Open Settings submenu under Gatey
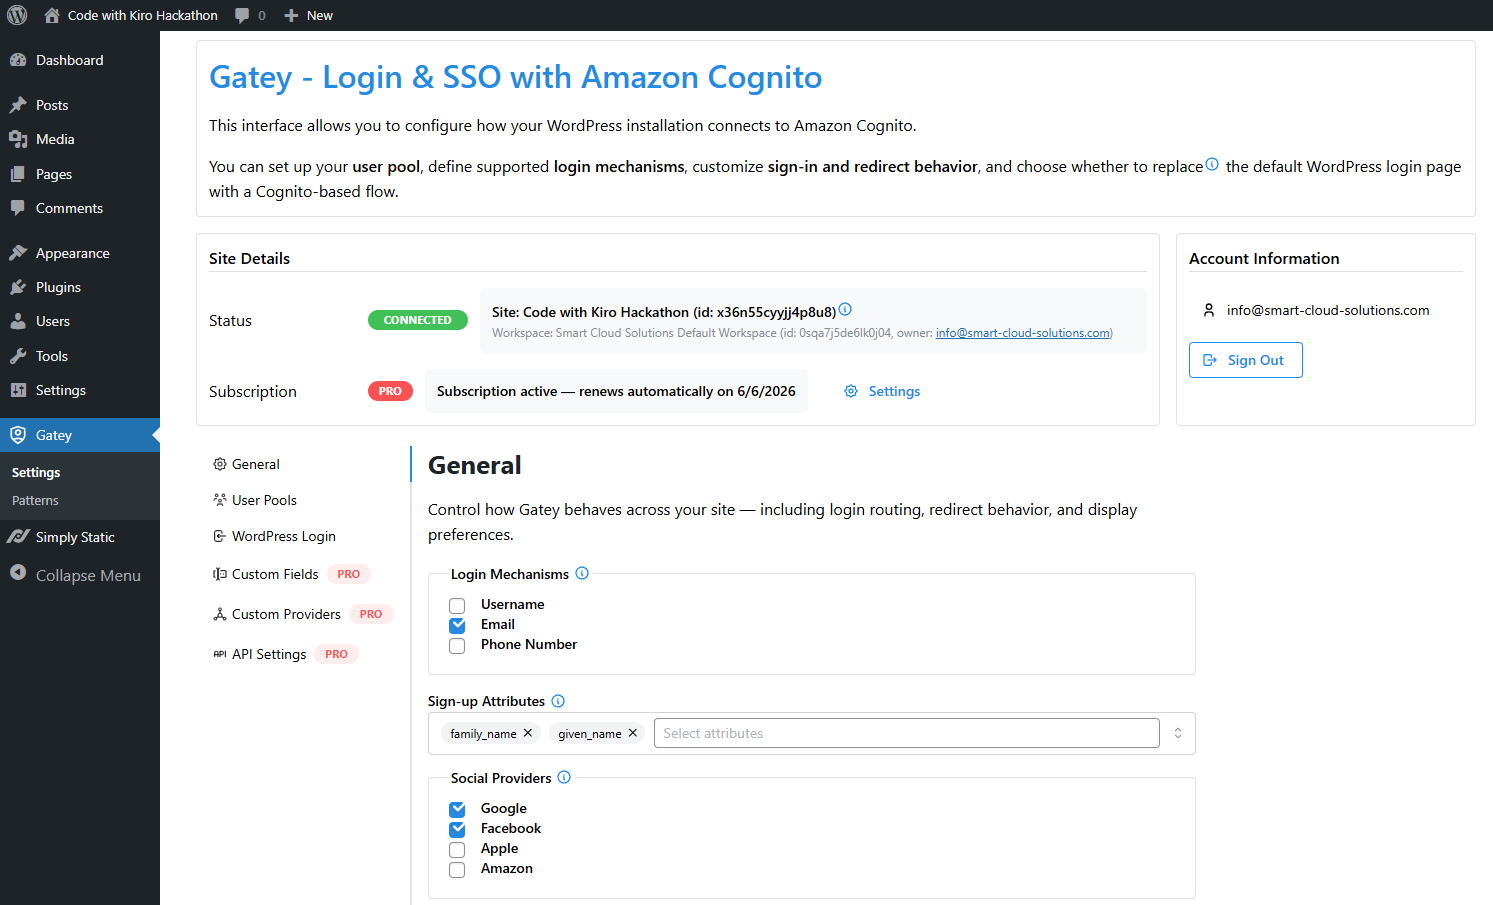The image size is (1493, 905). 36,472
